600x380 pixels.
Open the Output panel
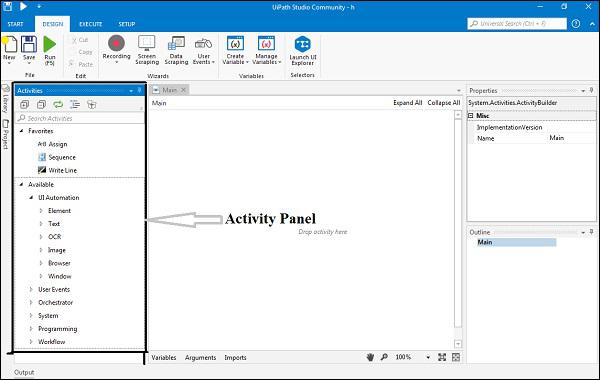click(x=24, y=372)
